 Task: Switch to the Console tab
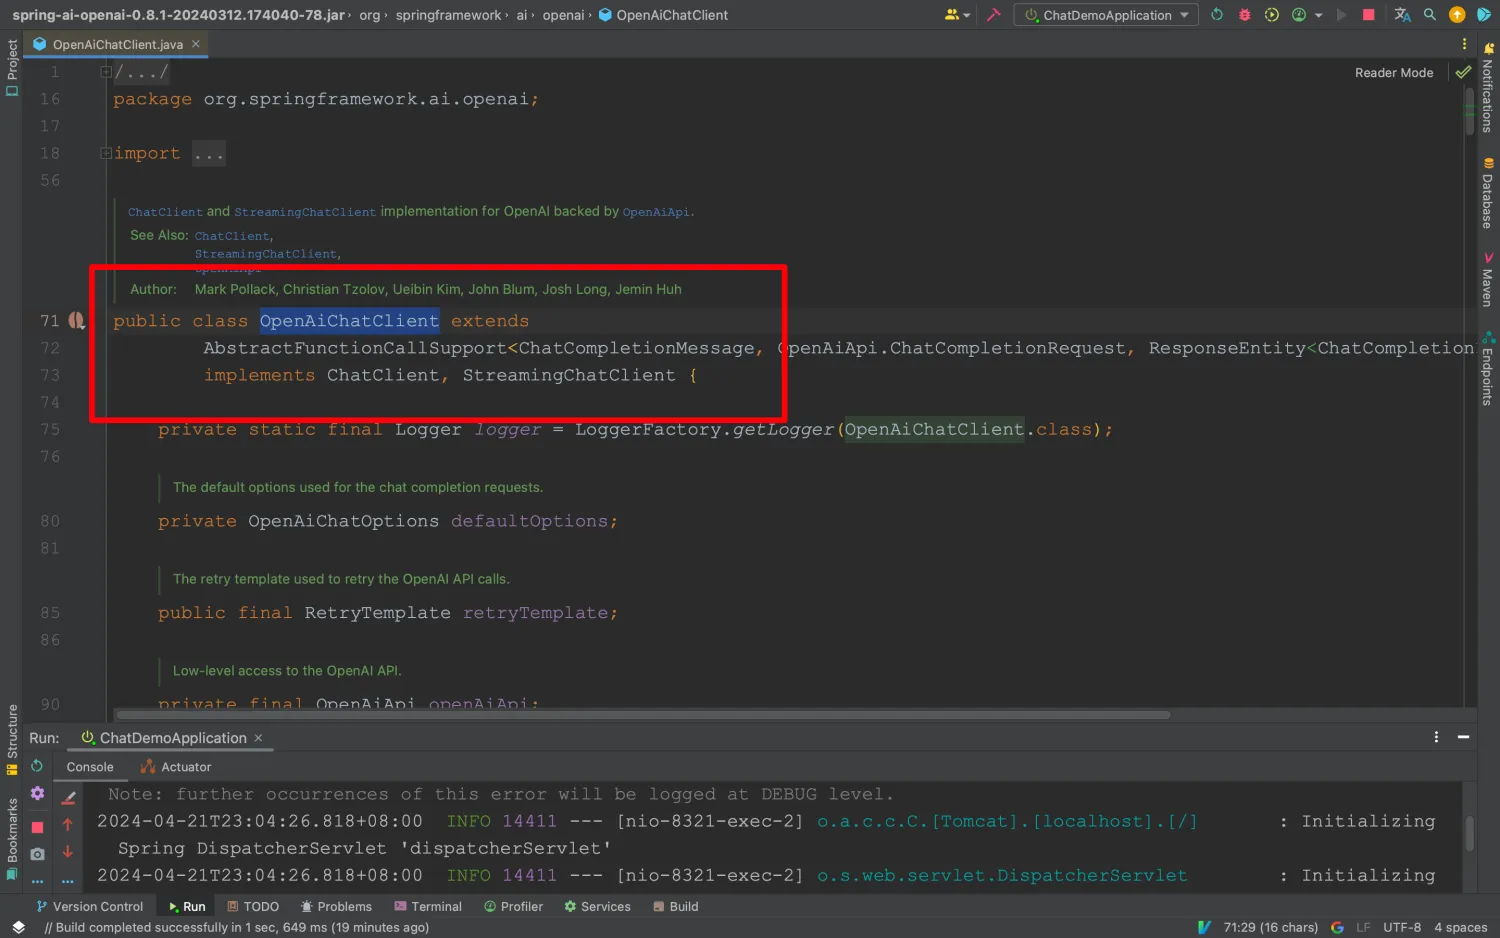tap(90, 767)
